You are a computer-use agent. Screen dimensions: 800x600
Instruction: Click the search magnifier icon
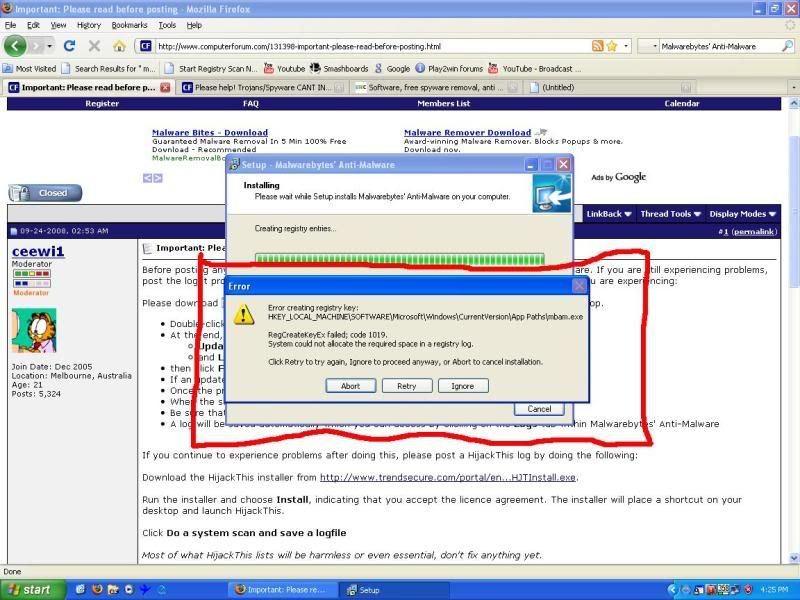787,46
